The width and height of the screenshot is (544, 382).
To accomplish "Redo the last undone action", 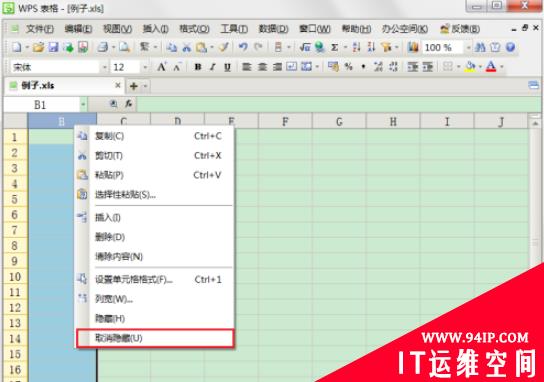I will (x=258, y=47).
